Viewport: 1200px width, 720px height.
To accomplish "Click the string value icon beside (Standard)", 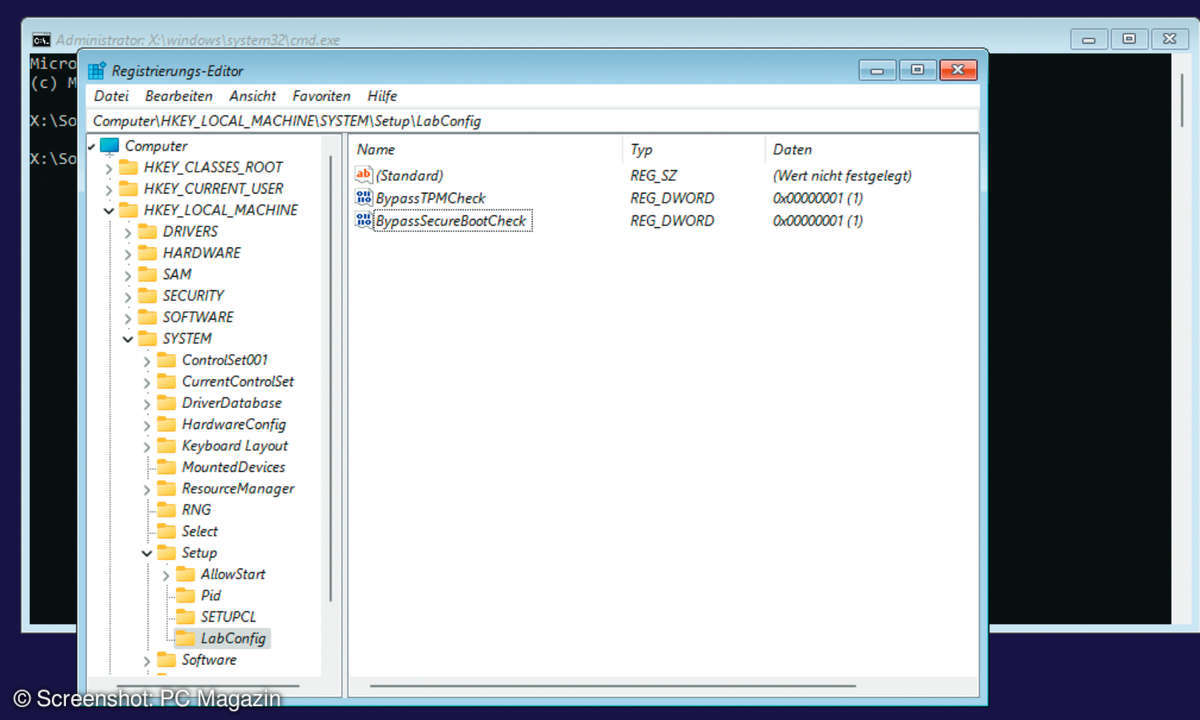I will (364, 175).
